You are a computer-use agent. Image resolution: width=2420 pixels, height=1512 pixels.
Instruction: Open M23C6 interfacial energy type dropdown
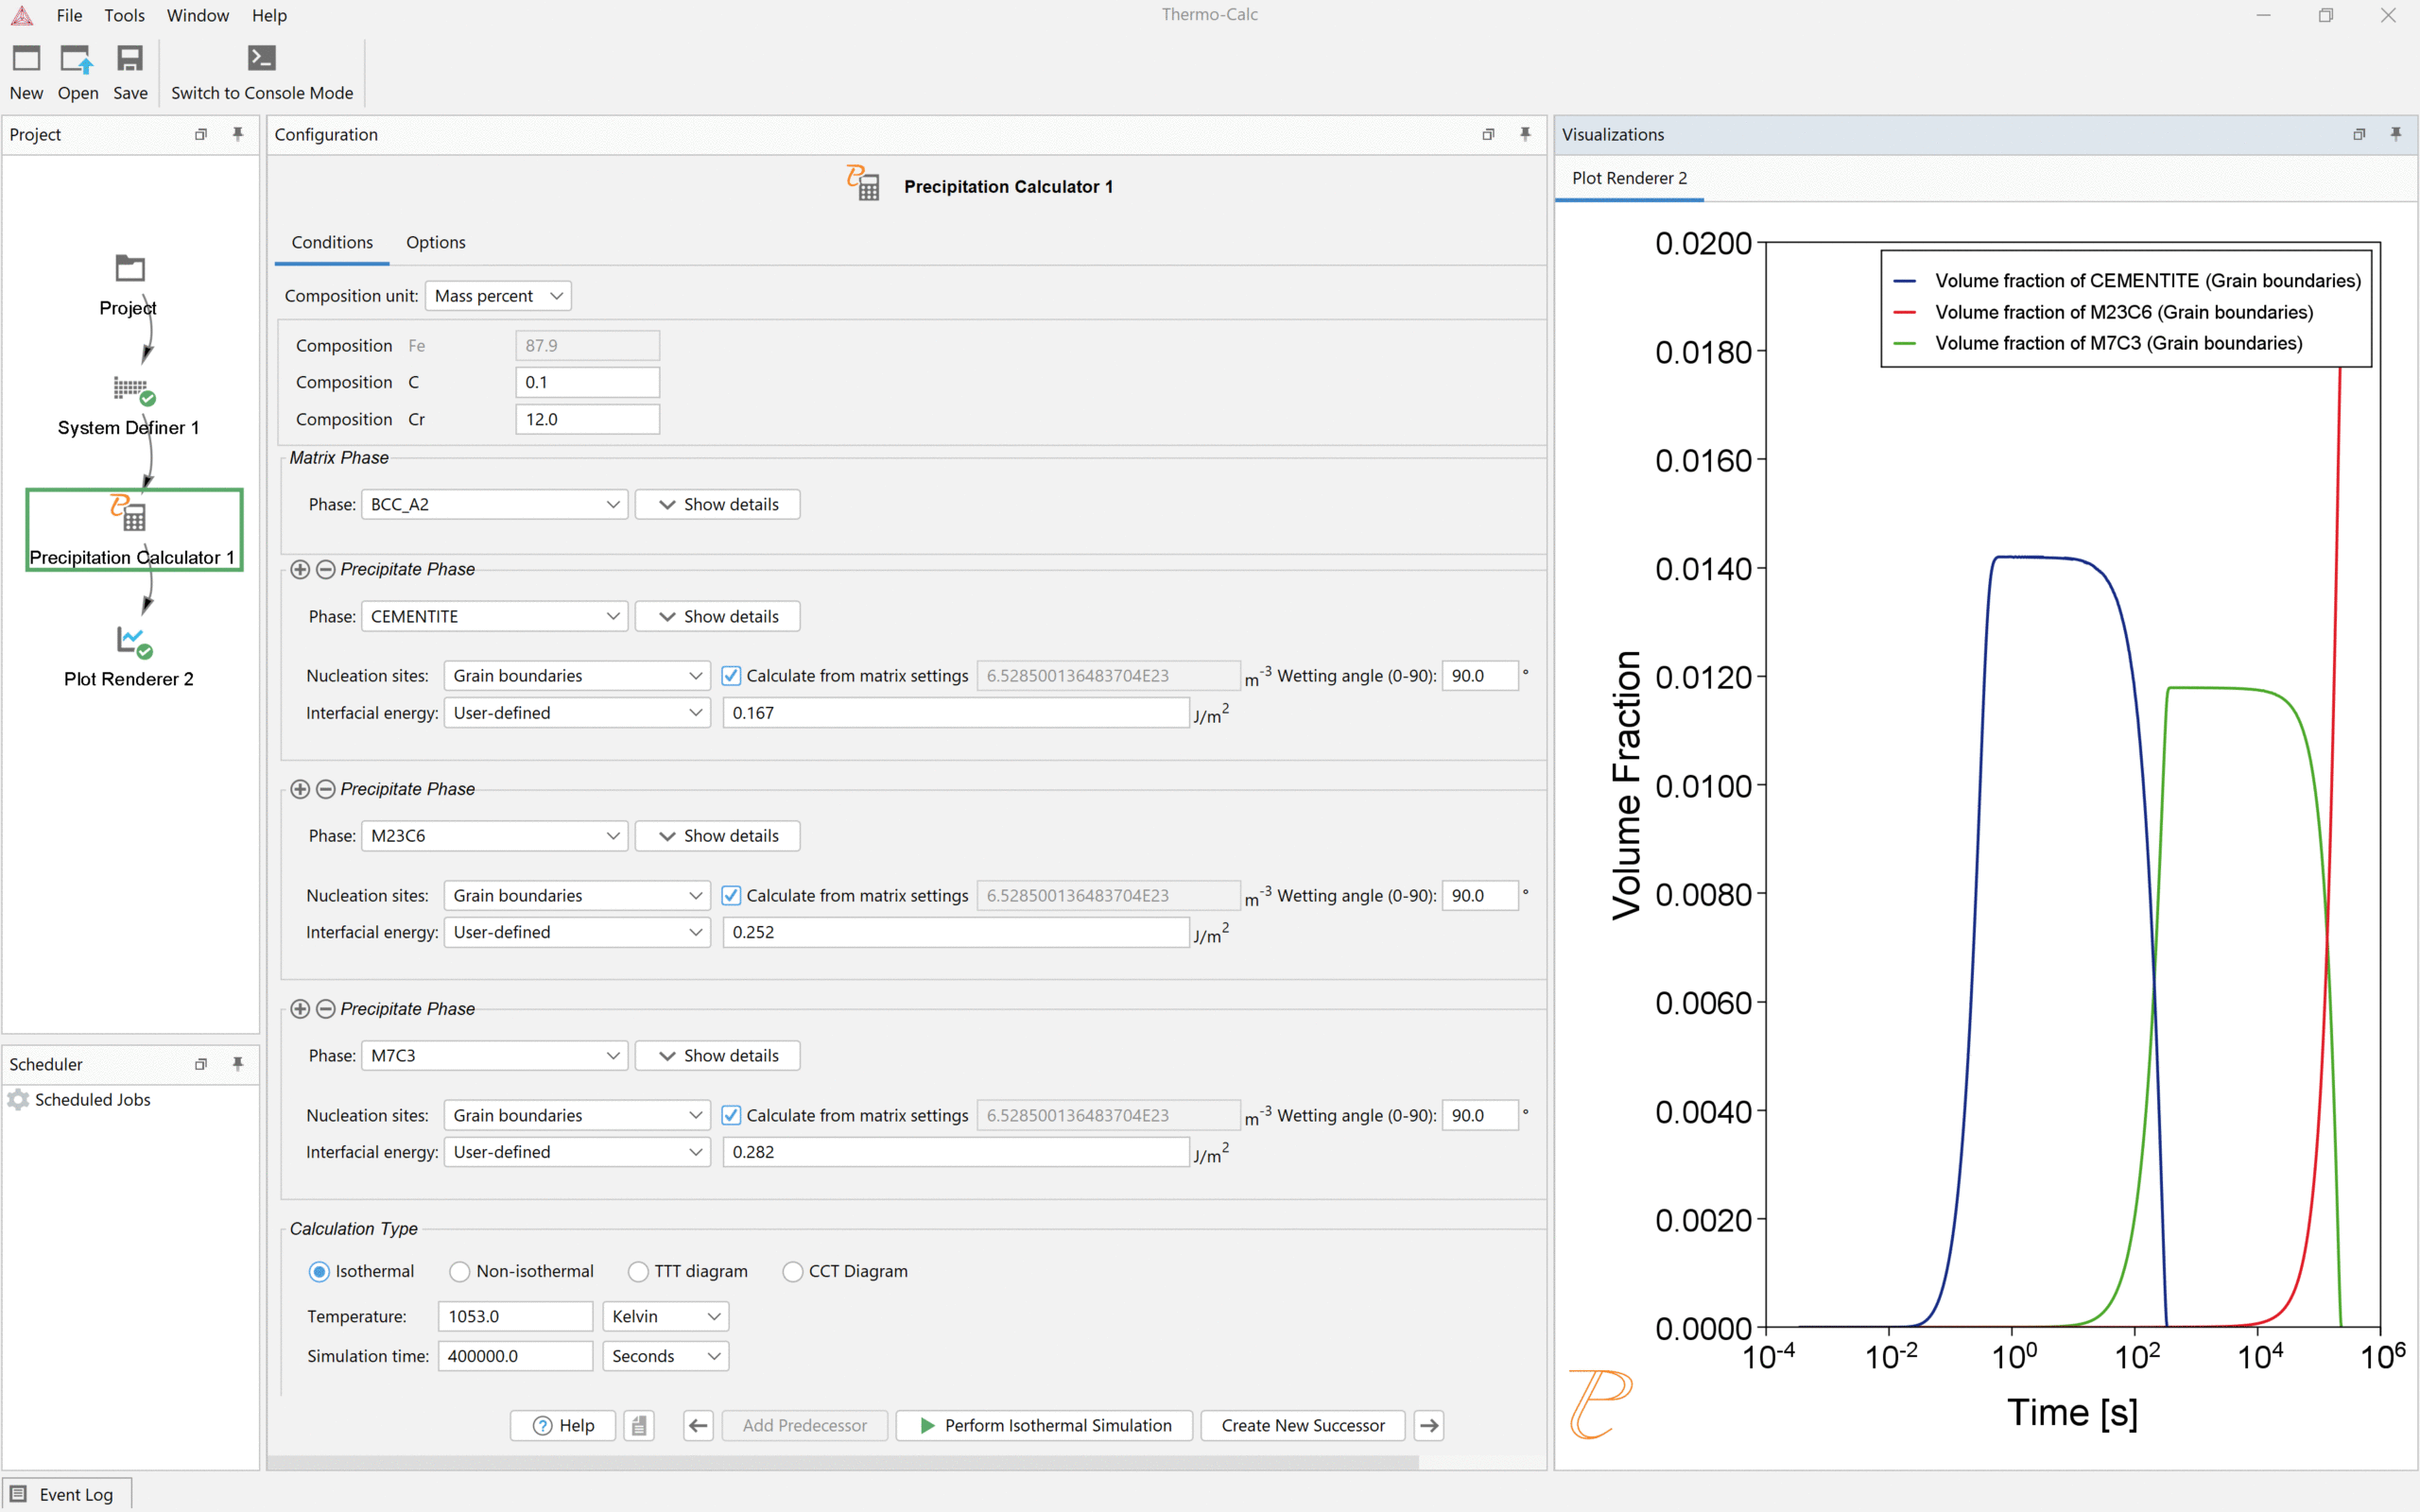click(577, 932)
